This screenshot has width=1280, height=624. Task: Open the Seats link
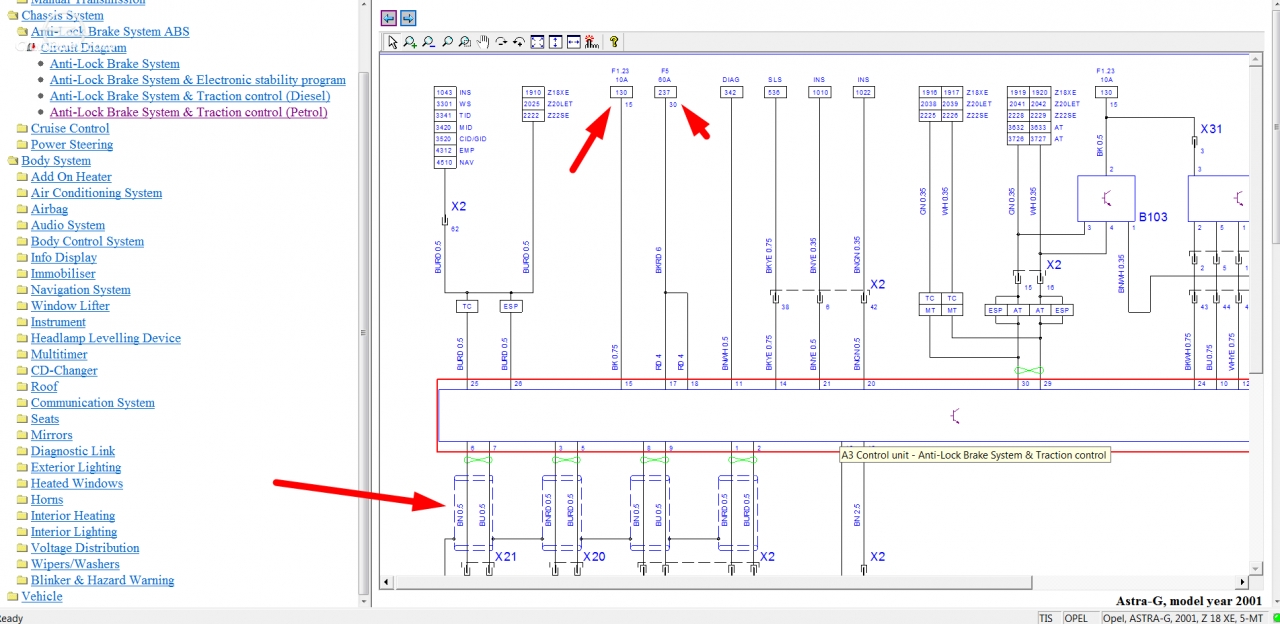(x=45, y=419)
